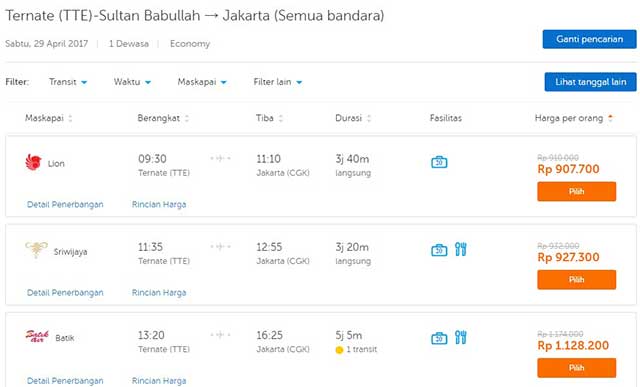This screenshot has width=640, height=387.
Task: Sort flights by Berangkat column
Action: click(x=163, y=118)
